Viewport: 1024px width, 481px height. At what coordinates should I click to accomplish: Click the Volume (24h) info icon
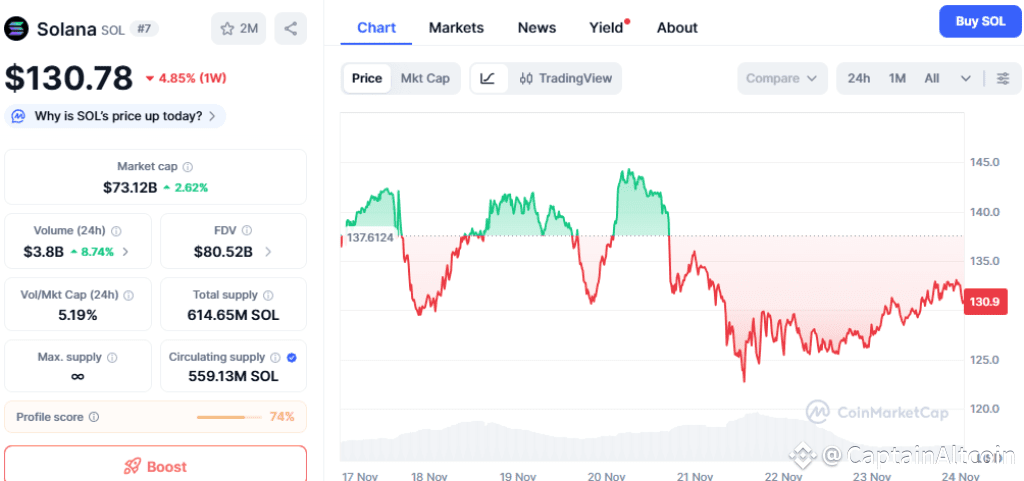[116, 231]
